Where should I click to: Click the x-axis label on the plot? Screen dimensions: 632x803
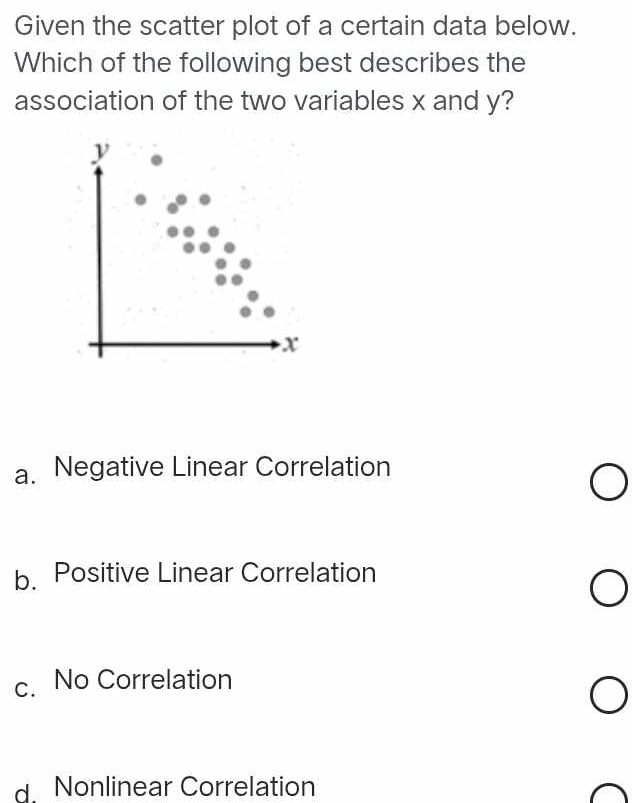[x=288, y=344]
